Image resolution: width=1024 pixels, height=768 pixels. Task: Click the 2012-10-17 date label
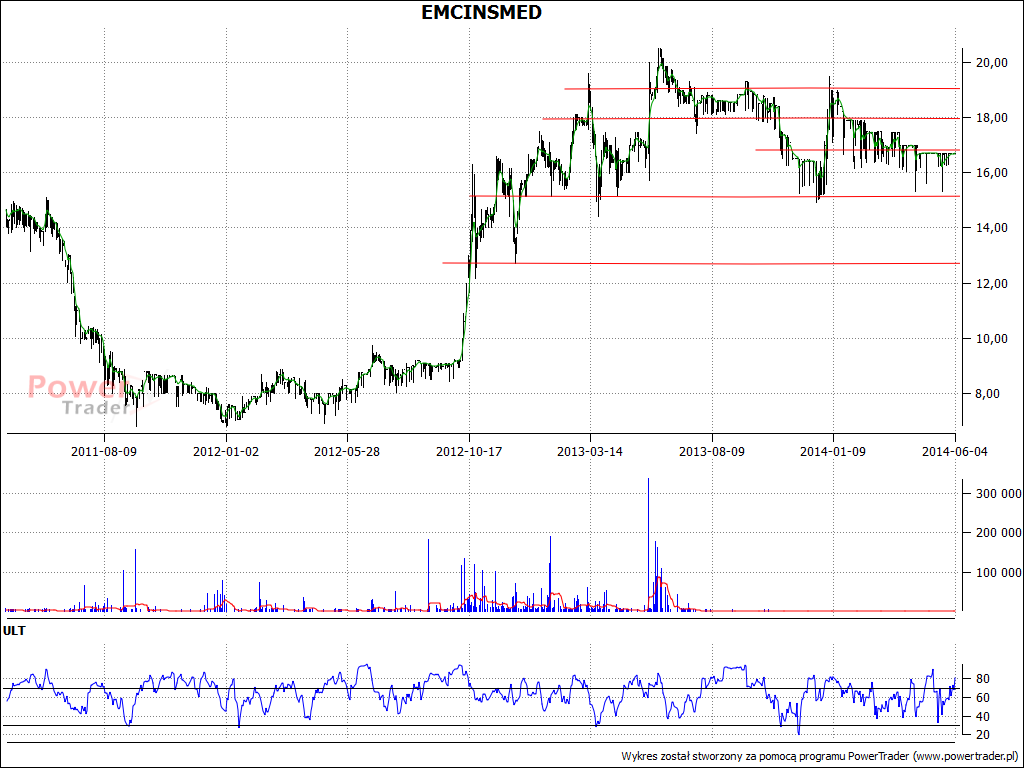(x=469, y=451)
